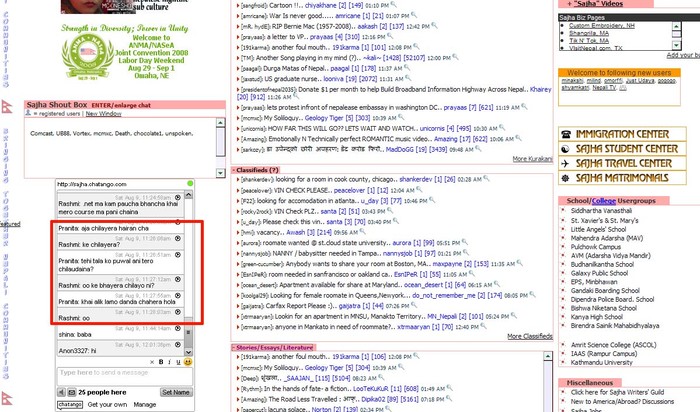
Task: Click the emoji smiley in chat box
Action: pyautogui.click(x=188, y=361)
